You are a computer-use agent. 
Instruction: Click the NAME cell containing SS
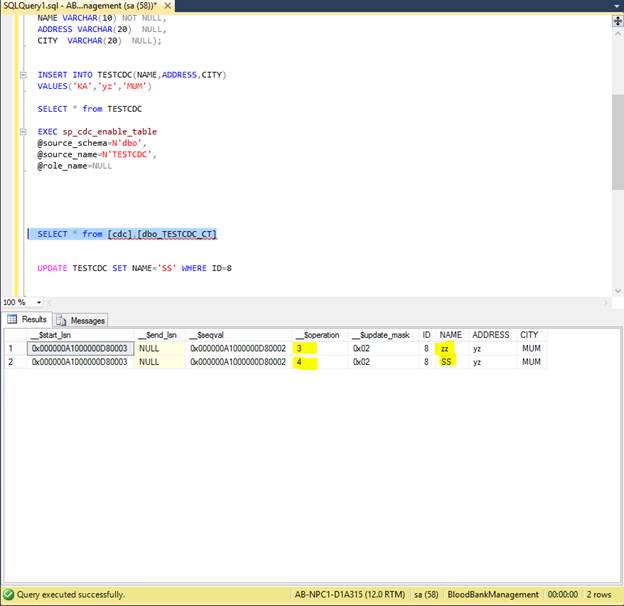pos(446,362)
